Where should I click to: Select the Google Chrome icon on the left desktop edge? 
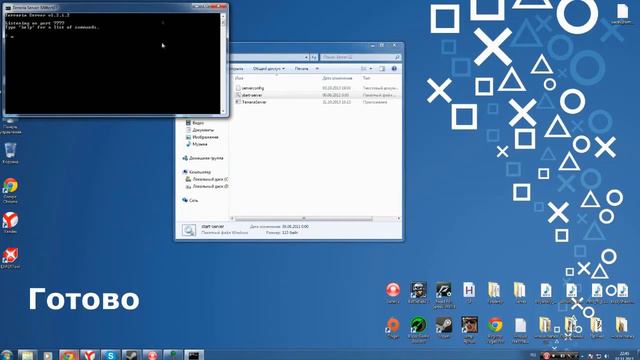[x=10, y=191]
